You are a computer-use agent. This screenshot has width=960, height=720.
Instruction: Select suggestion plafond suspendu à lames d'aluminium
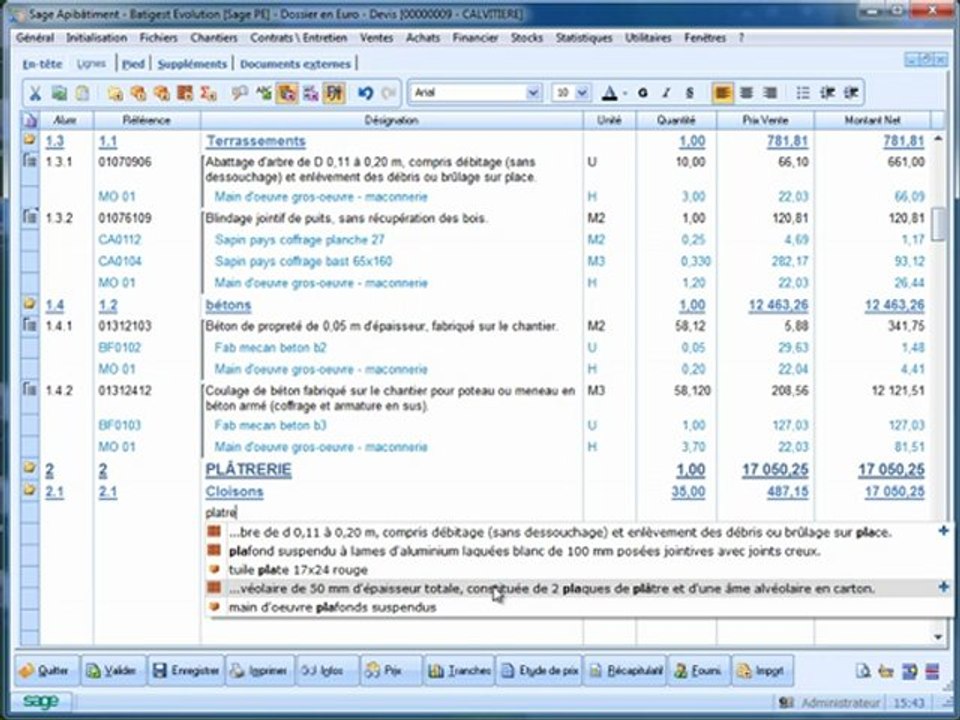click(523, 551)
